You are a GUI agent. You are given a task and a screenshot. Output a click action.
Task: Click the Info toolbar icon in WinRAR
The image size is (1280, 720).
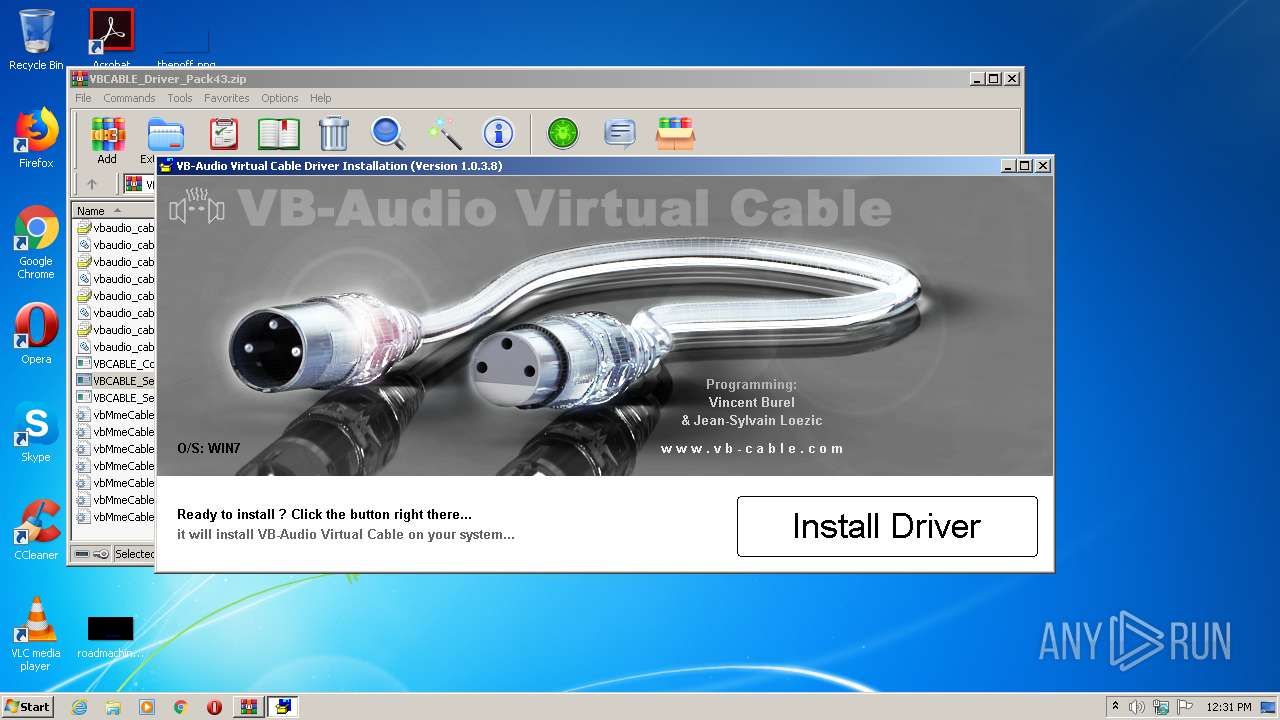pyautogui.click(x=498, y=133)
